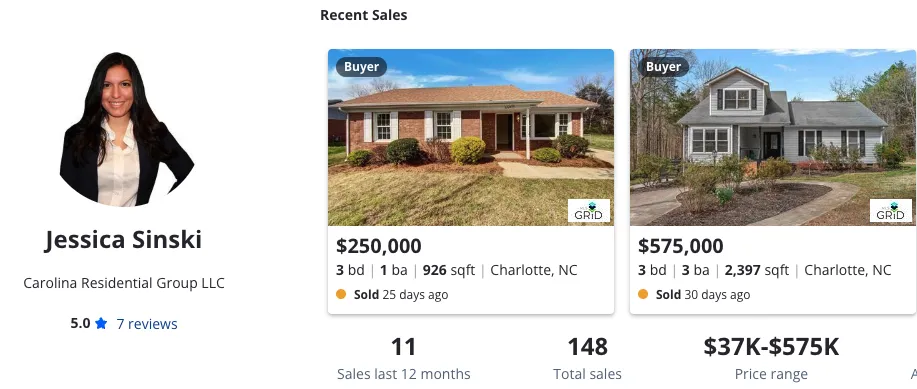Click the Buyer badge on the brick house
Screen dimensions: 917x389
[361, 67]
